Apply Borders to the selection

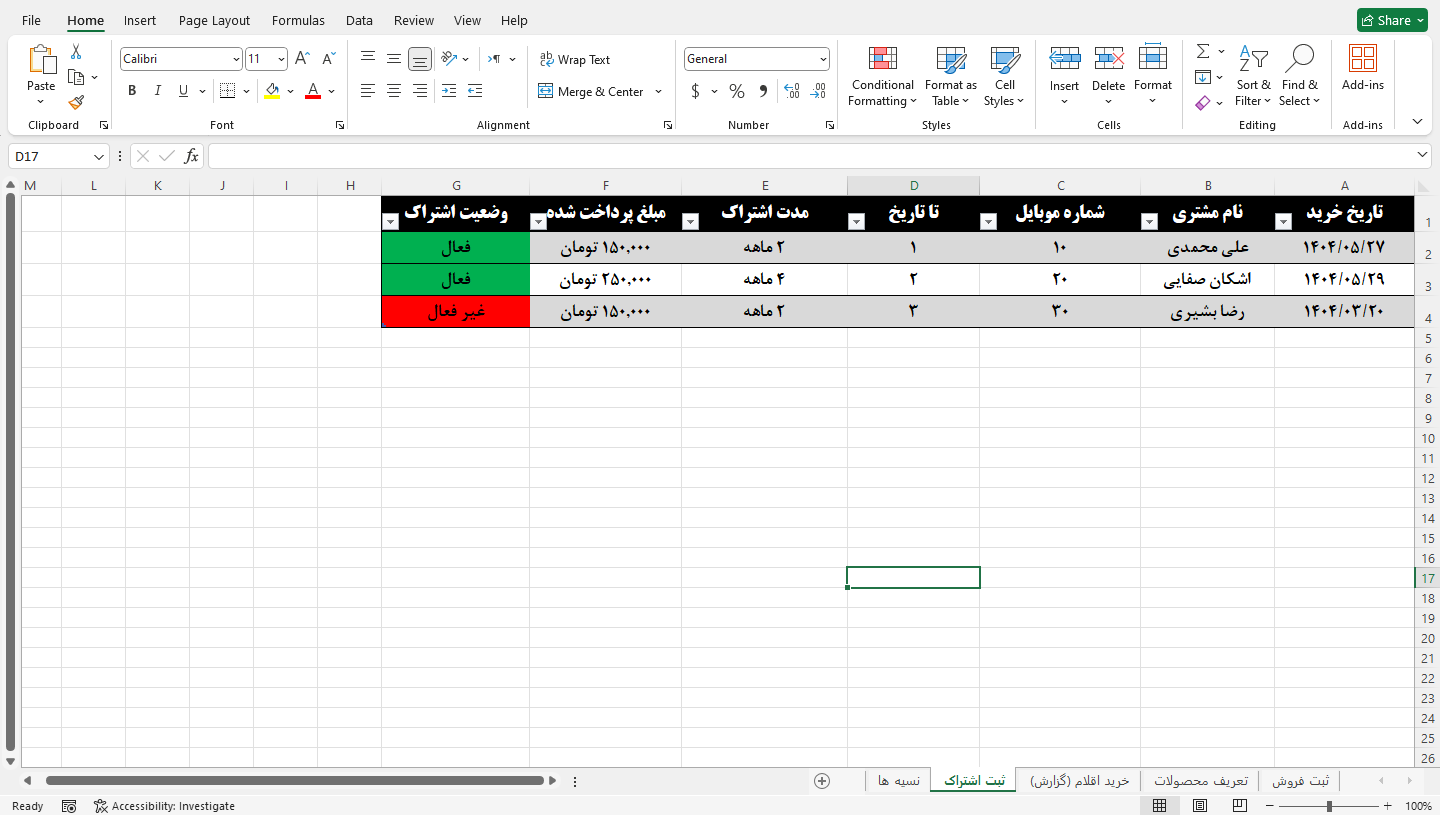(x=227, y=91)
